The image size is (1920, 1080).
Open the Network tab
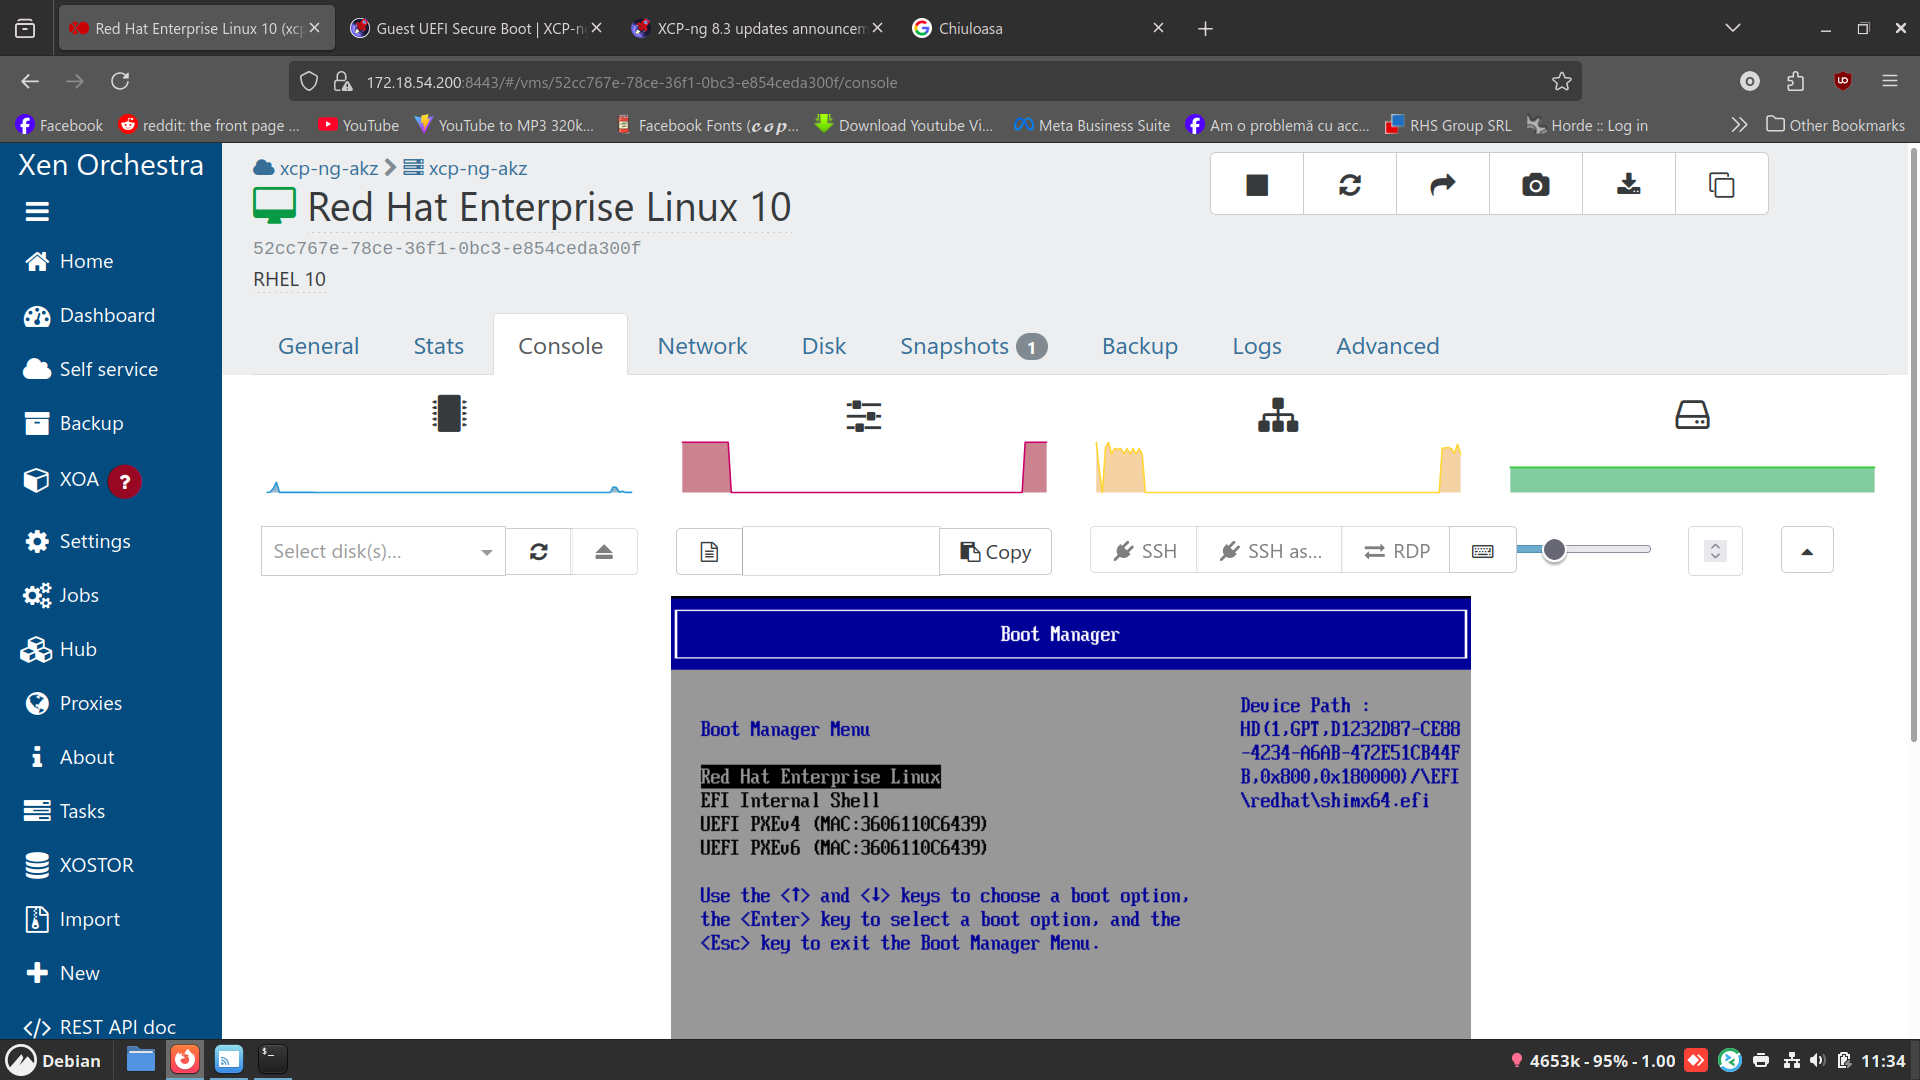click(702, 345)
